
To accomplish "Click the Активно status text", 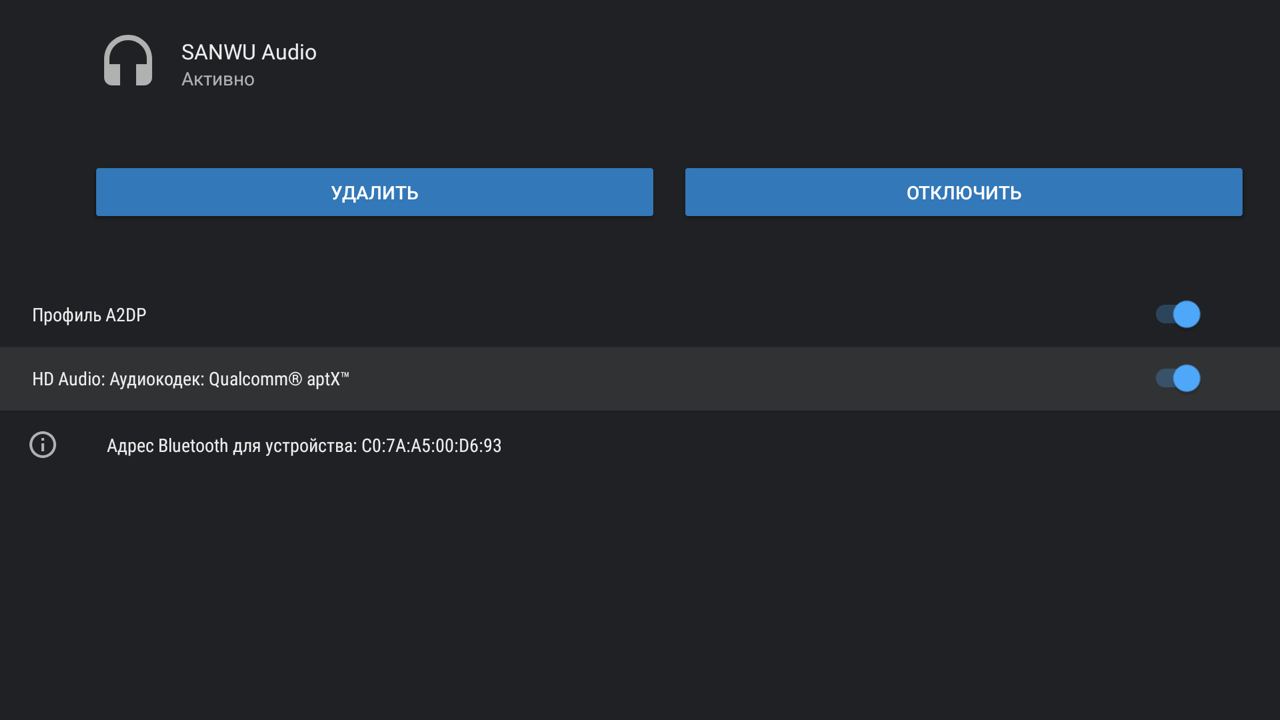I will pyautogui.click(x=218, y=79).
